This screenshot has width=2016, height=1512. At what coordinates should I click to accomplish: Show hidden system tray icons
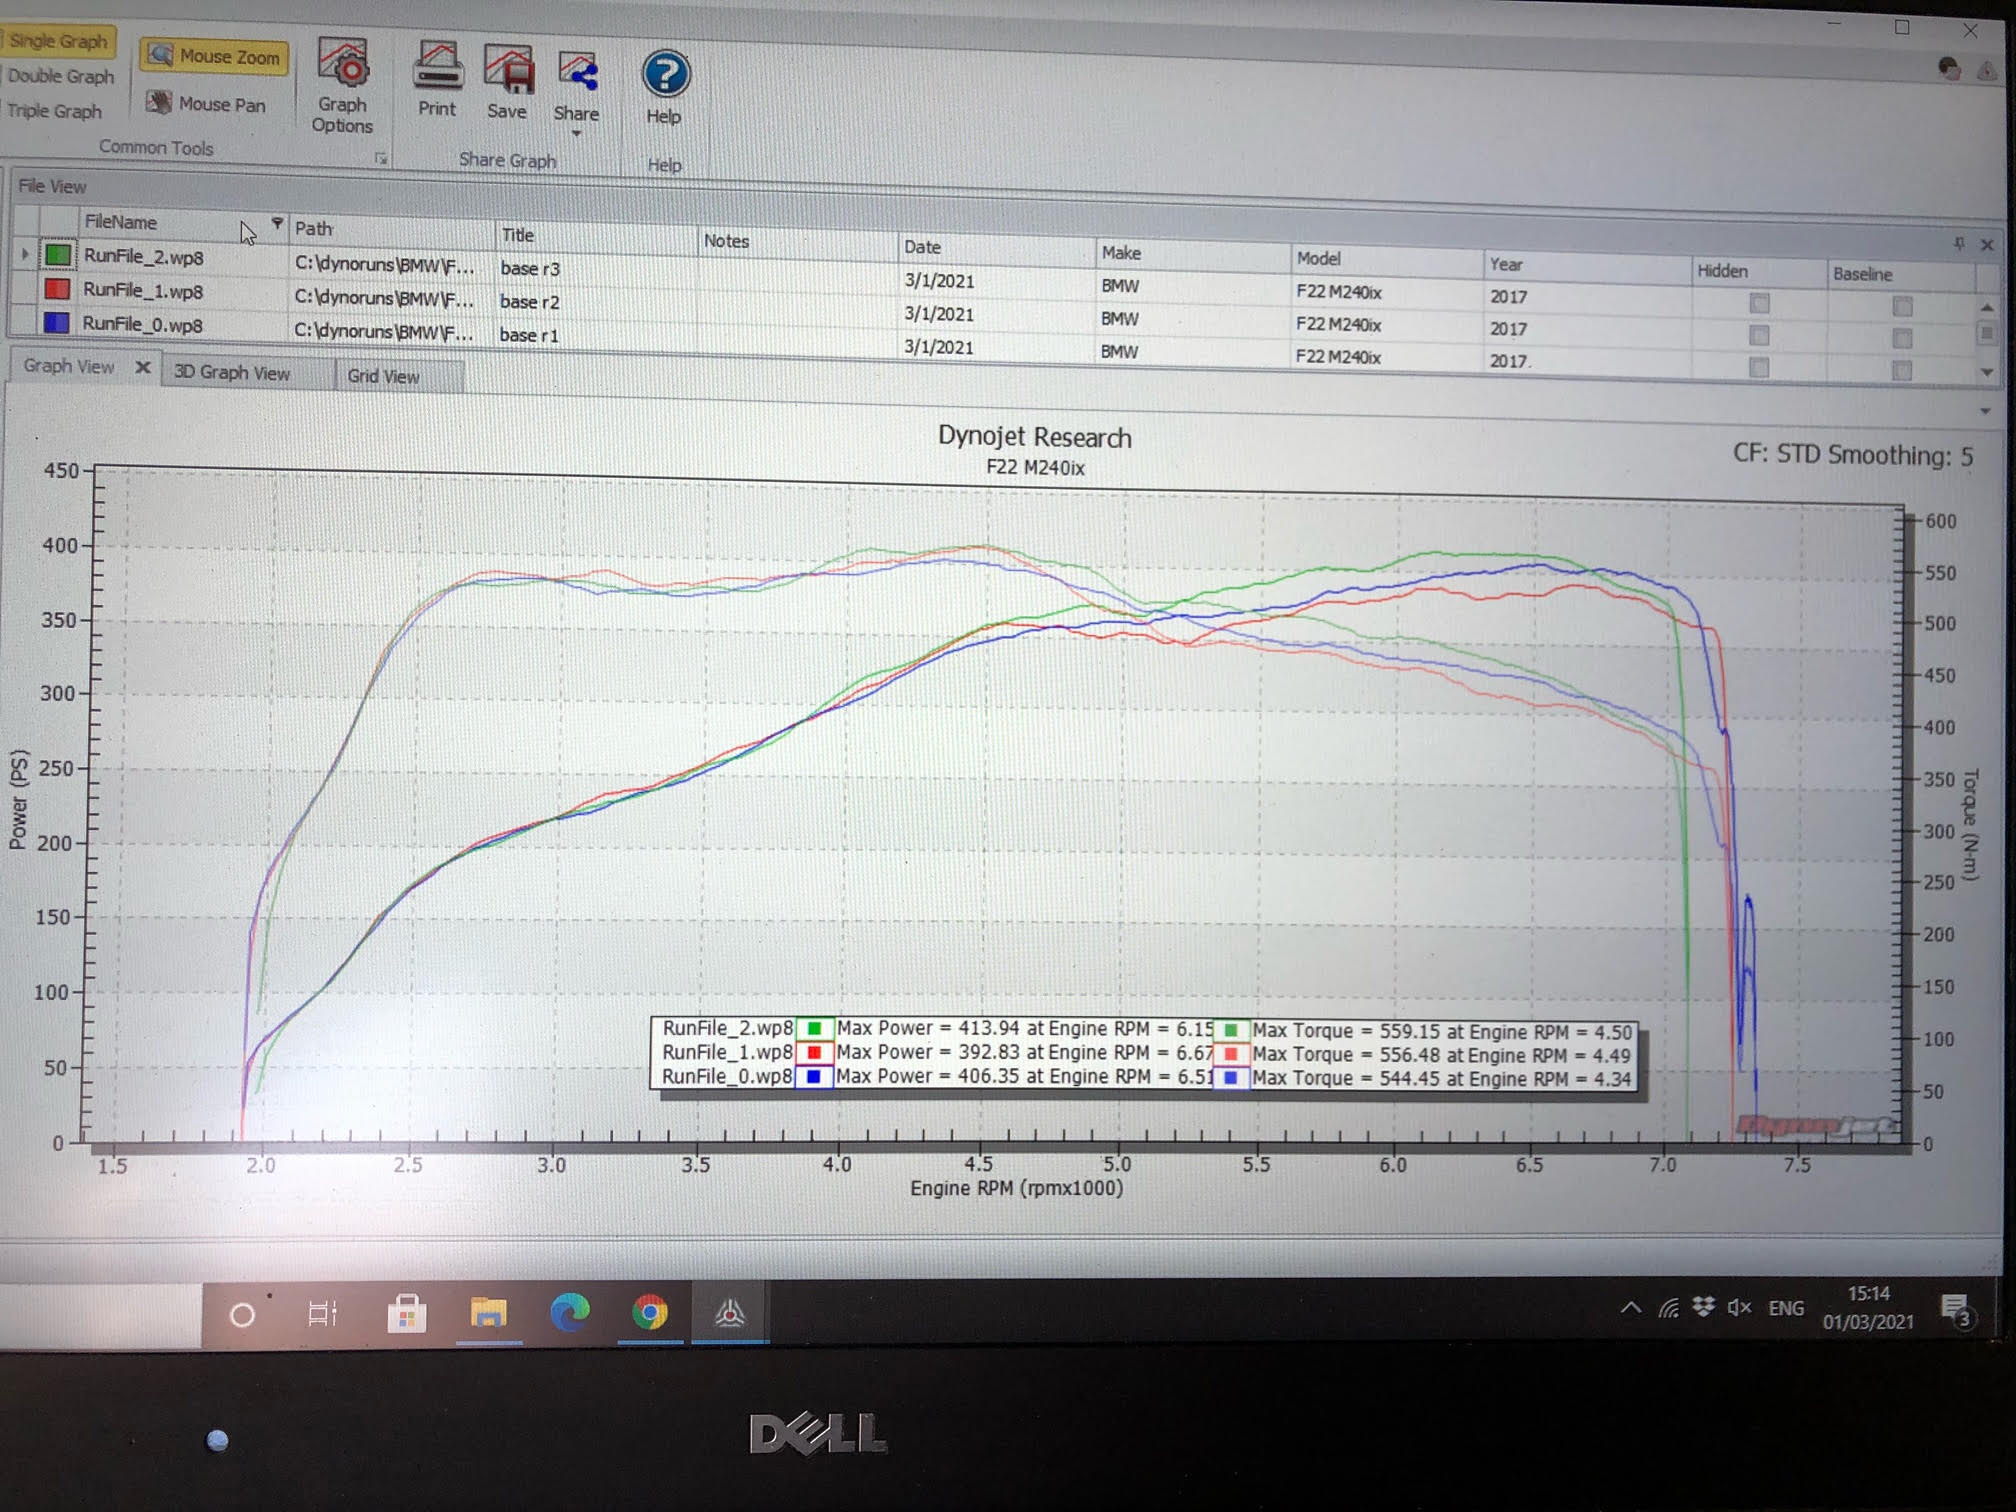(x=1631, y=1307)
